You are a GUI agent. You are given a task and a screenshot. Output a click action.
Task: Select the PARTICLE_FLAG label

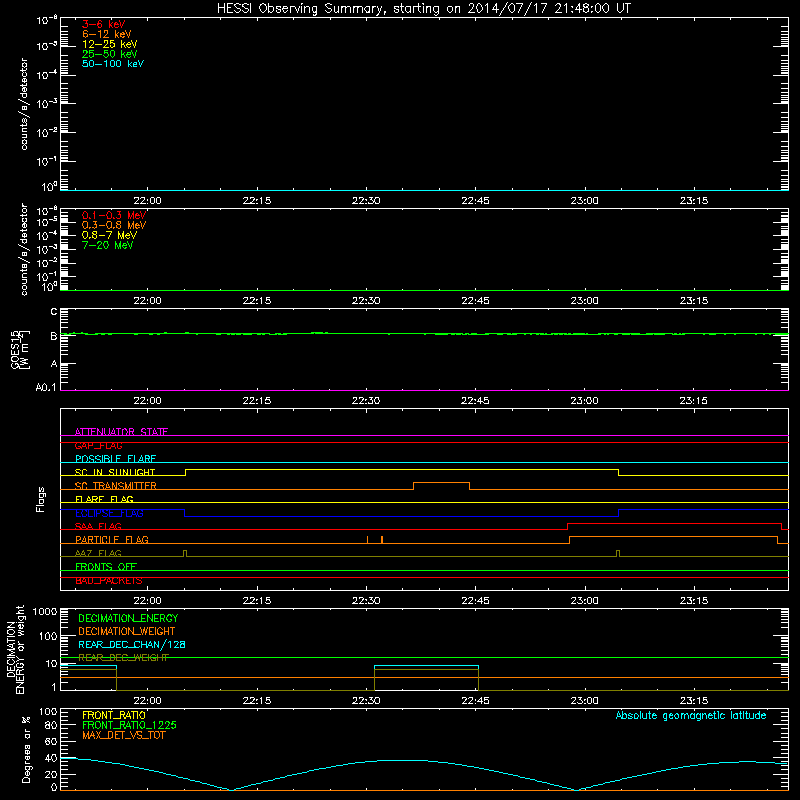coord(112,539)
